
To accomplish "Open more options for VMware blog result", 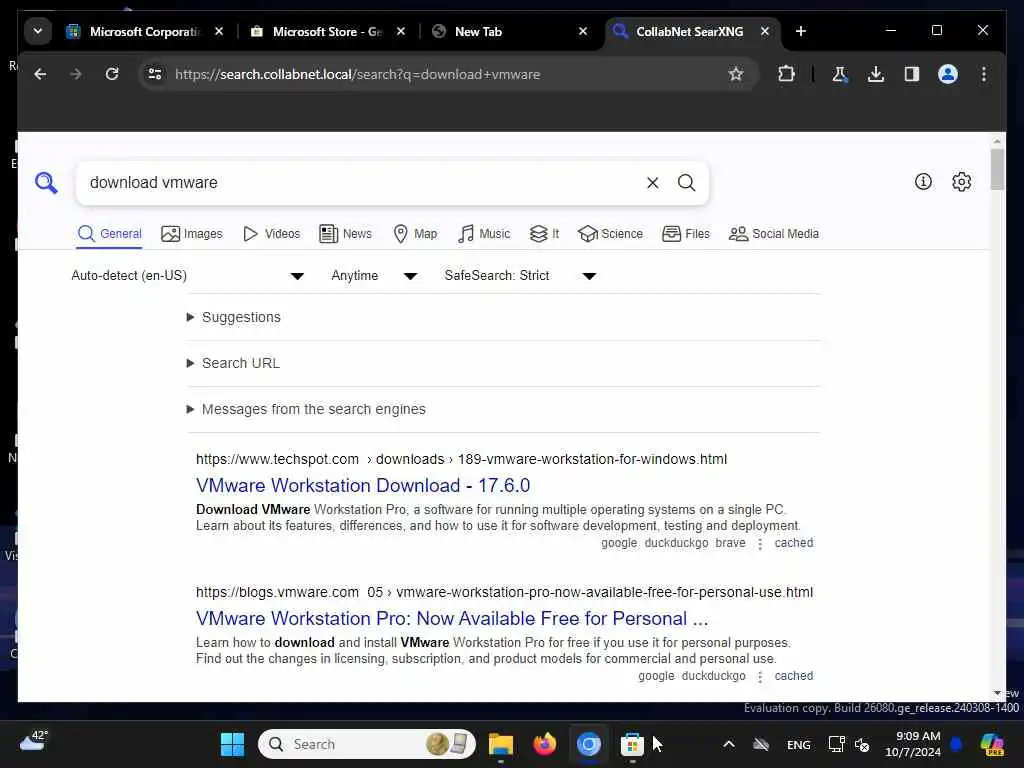I will click(x=760, y=677).
